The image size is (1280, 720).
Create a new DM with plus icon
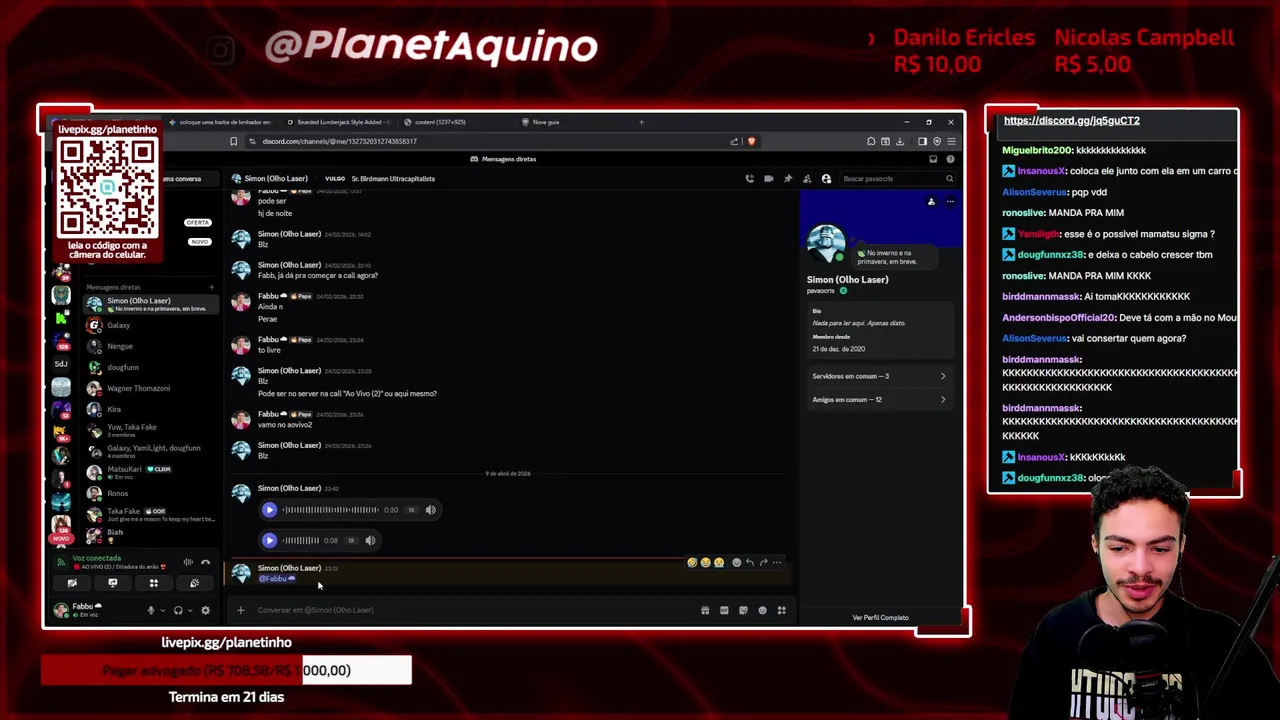[211, 287]
